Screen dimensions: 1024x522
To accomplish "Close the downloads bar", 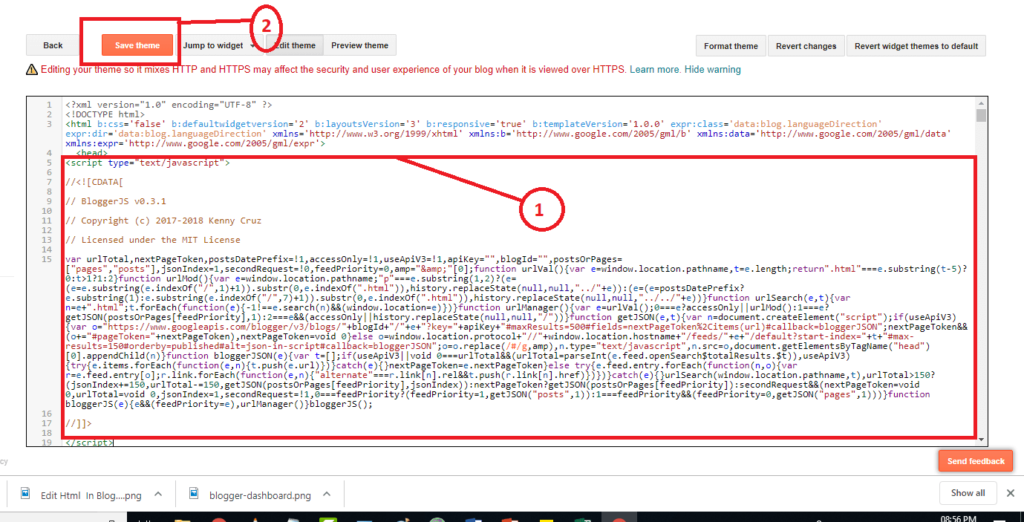I will pyautogui.click(x=1010, y=493).
